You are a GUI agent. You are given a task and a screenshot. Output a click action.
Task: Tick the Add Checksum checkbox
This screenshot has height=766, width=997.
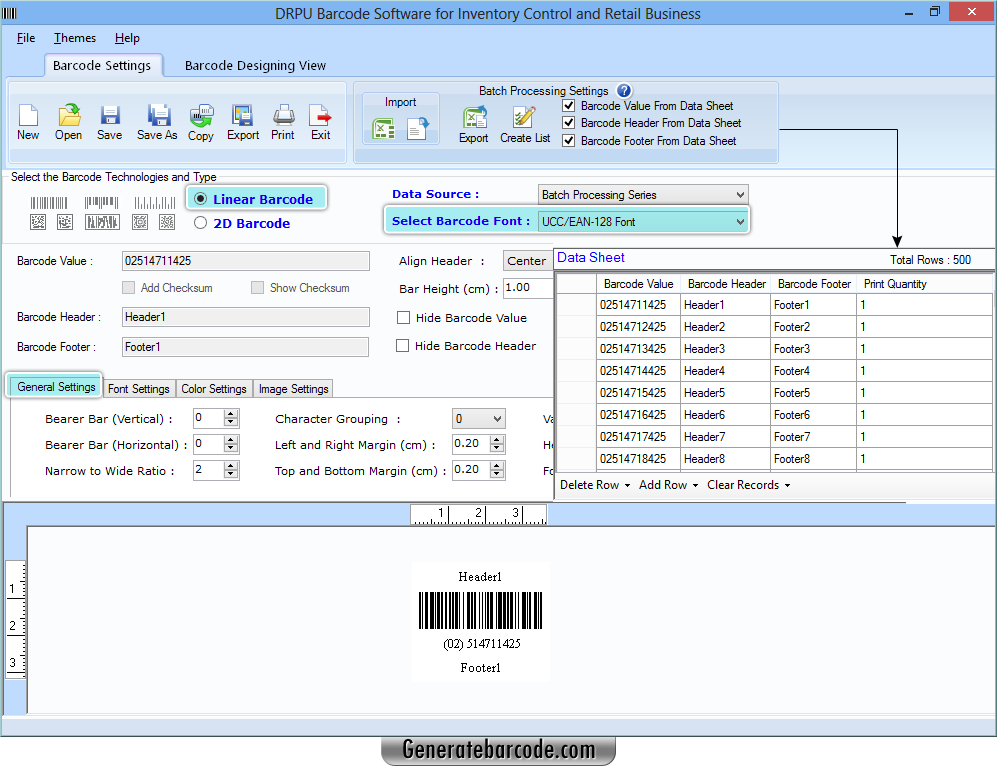coord(128,288)
